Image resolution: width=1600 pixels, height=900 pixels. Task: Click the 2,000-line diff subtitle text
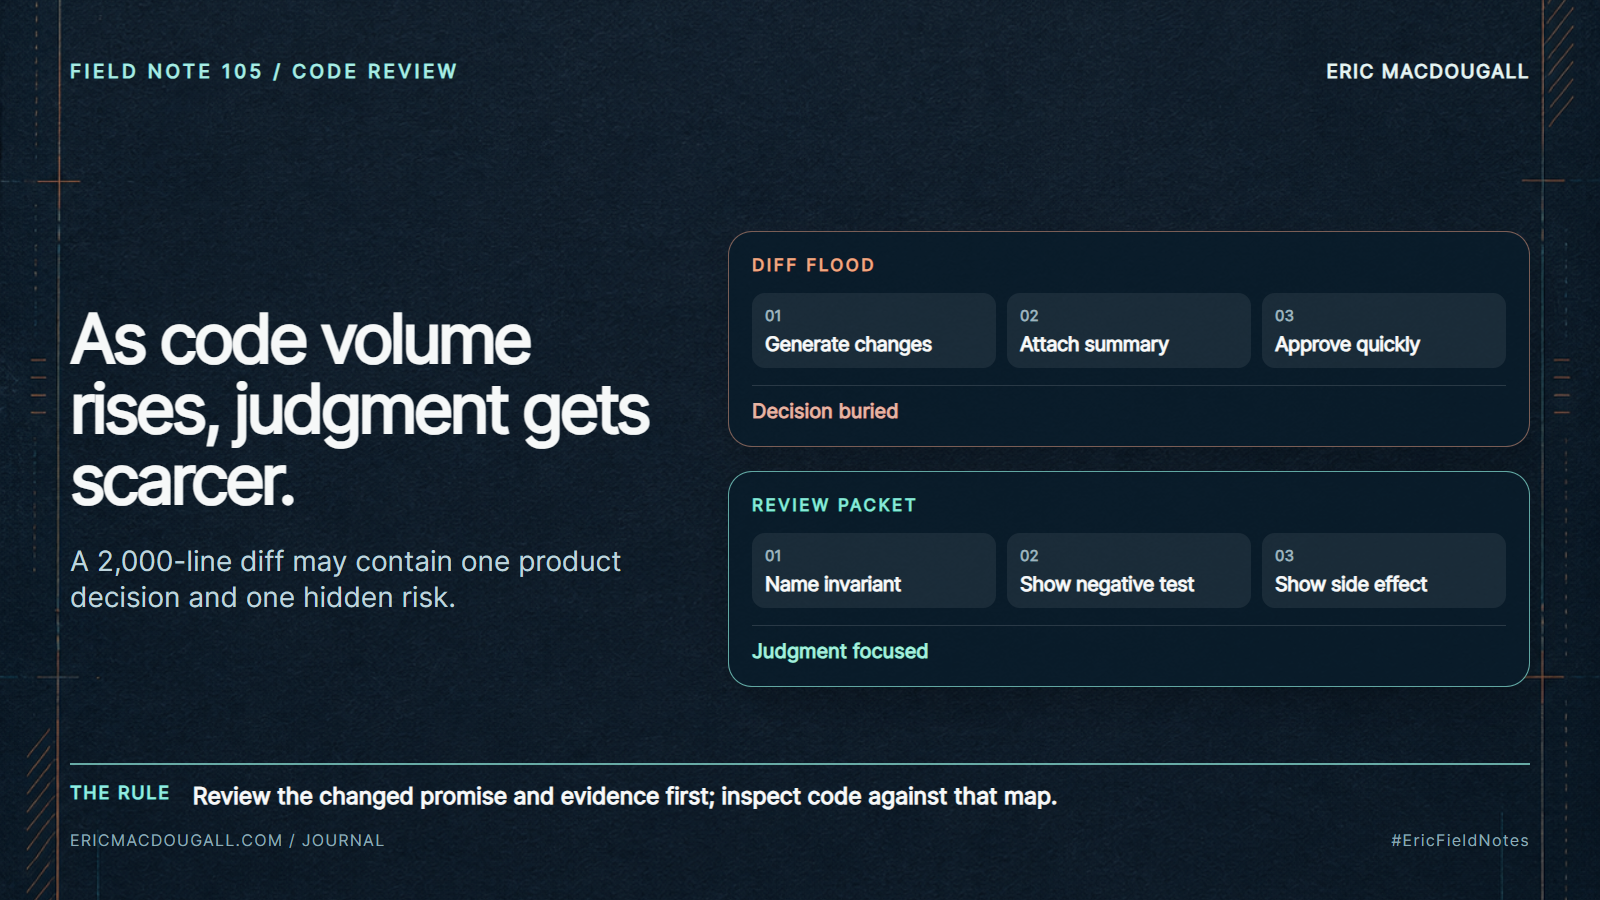pyautogui.click(x=345, y=579)
